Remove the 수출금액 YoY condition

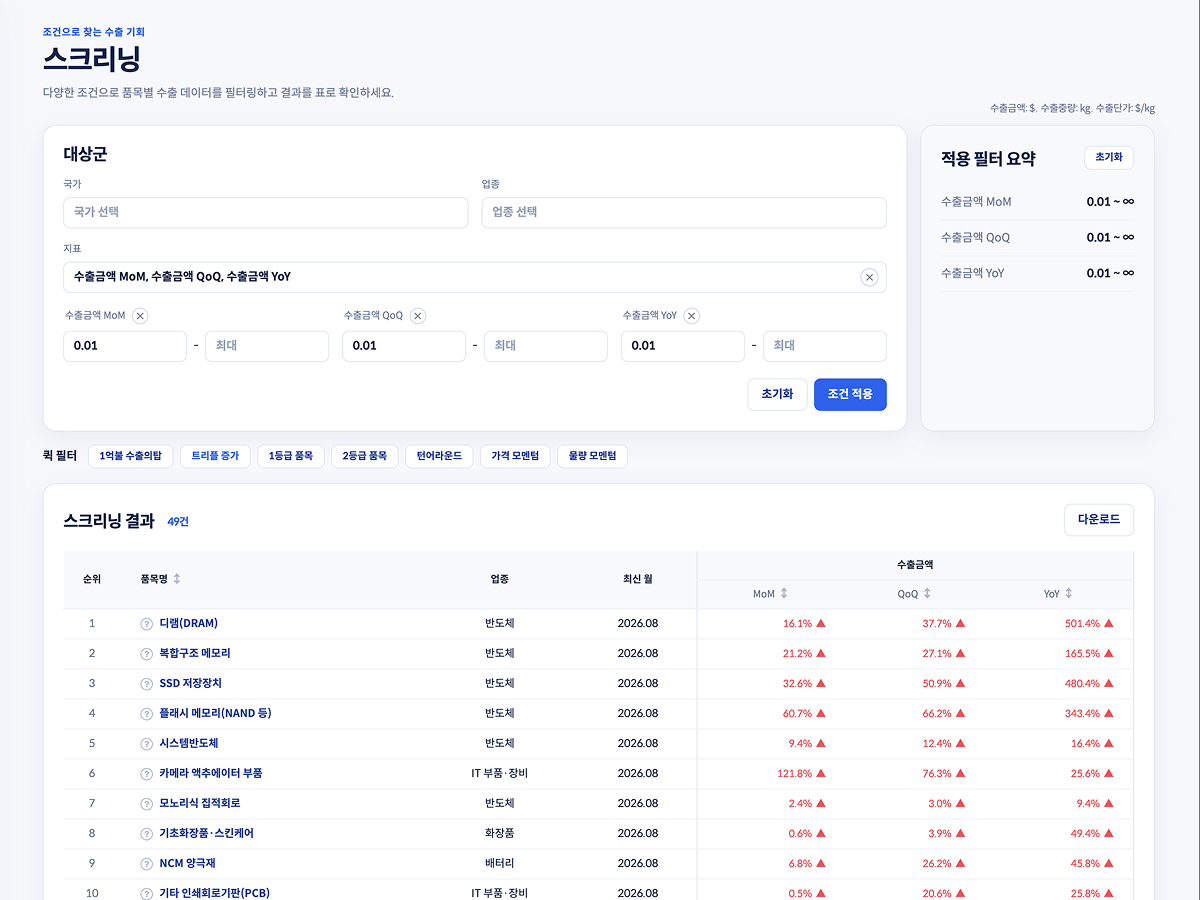pos(692,316)
